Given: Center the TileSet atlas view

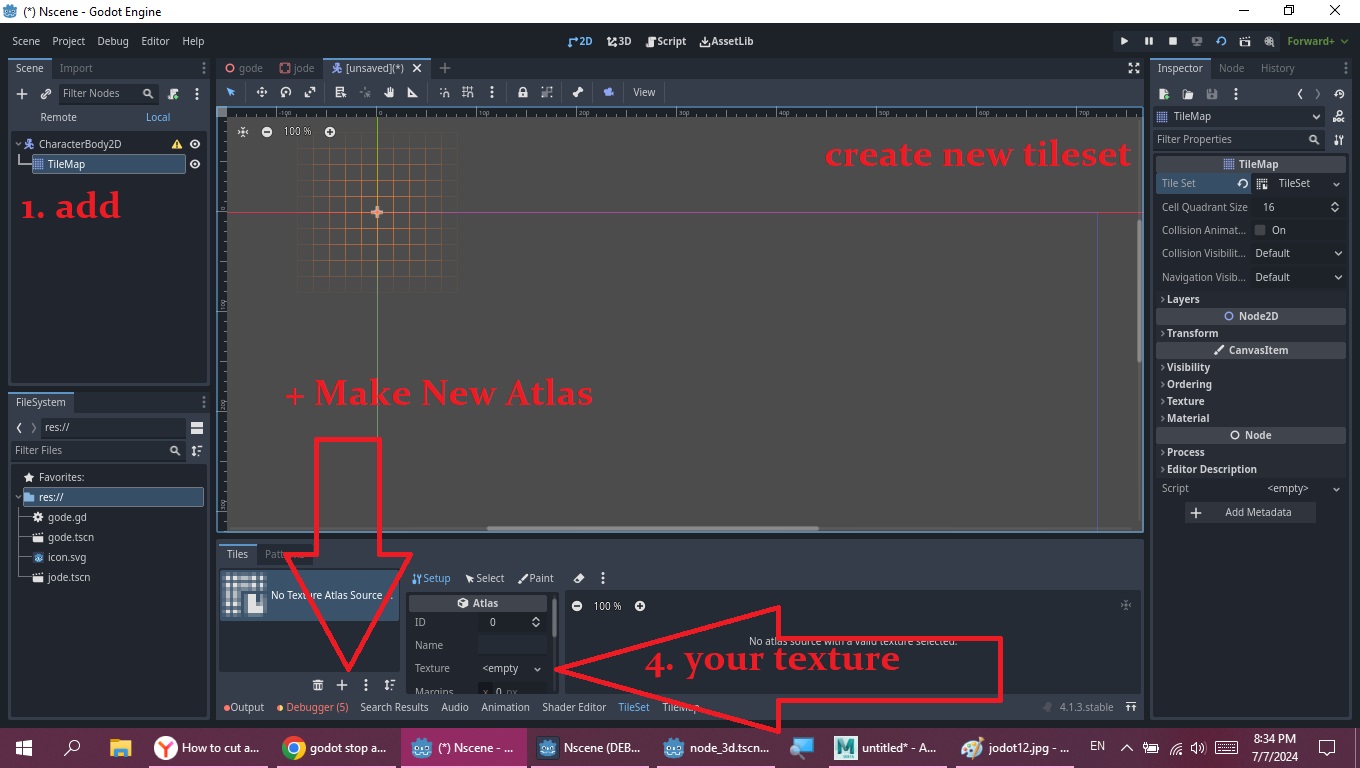Looking at the screenshot, I should tap(1126, 605).
